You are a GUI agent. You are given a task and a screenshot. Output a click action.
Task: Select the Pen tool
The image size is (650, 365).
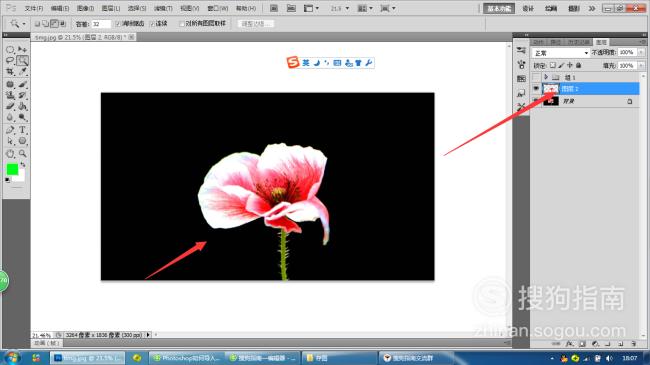coord(10,130)
